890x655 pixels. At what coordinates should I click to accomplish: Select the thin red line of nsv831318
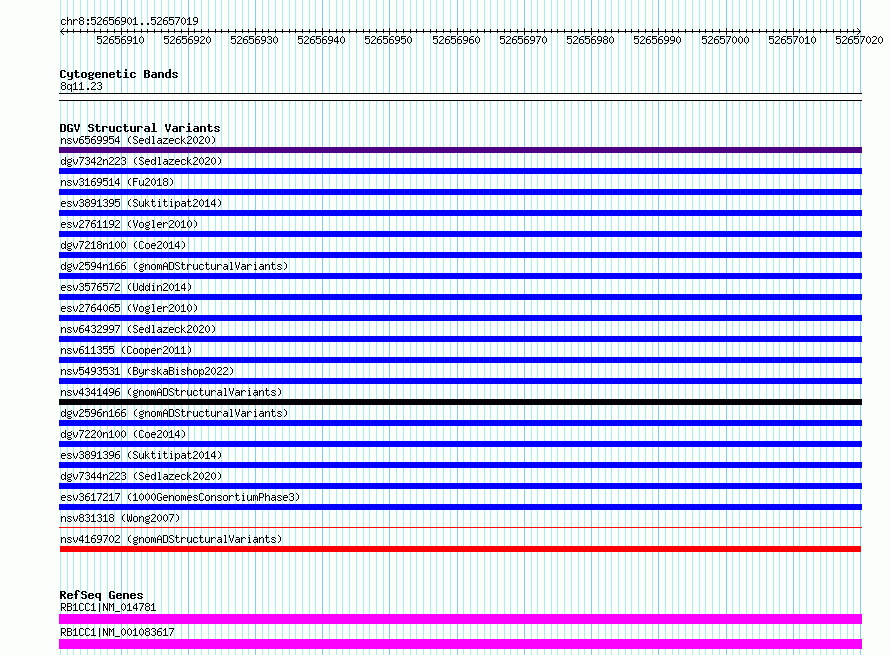460,527
